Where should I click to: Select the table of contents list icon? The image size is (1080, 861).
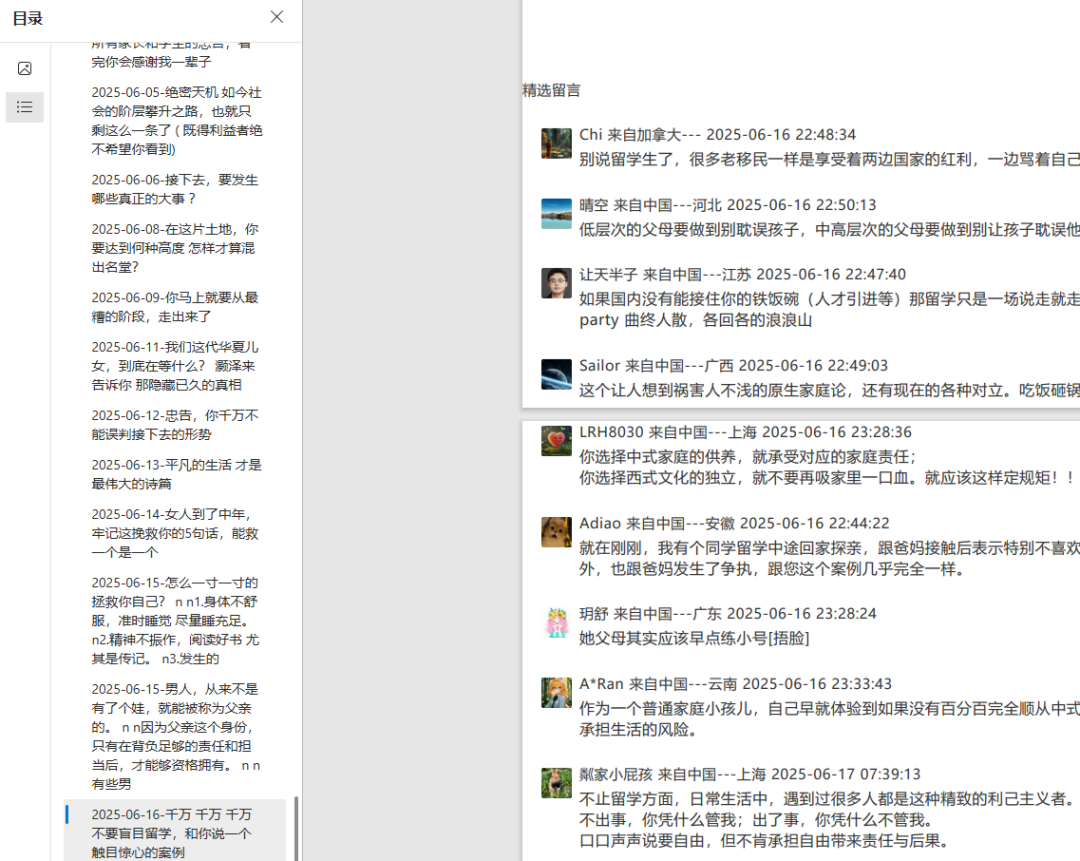coord(25,107)
